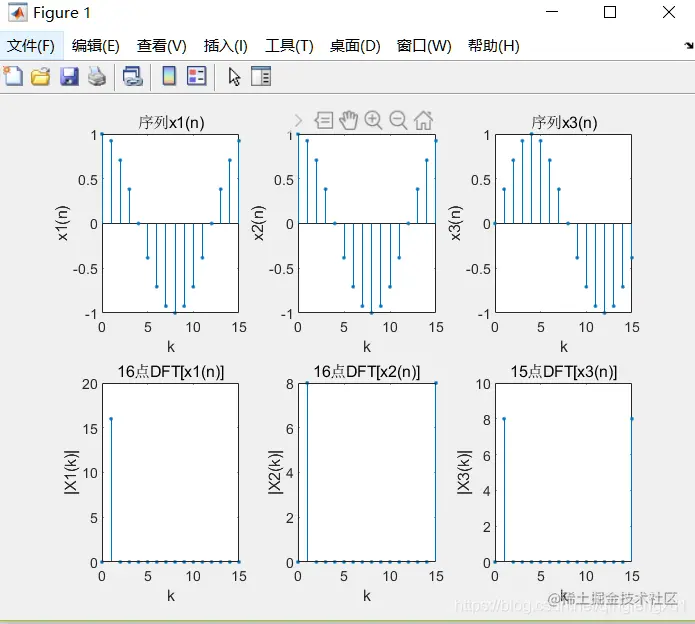Click the 16点DFT[x2(n)] plot title
Viewport: 695px width, 624px height.
pyautogui.click(x=367, y=371)
